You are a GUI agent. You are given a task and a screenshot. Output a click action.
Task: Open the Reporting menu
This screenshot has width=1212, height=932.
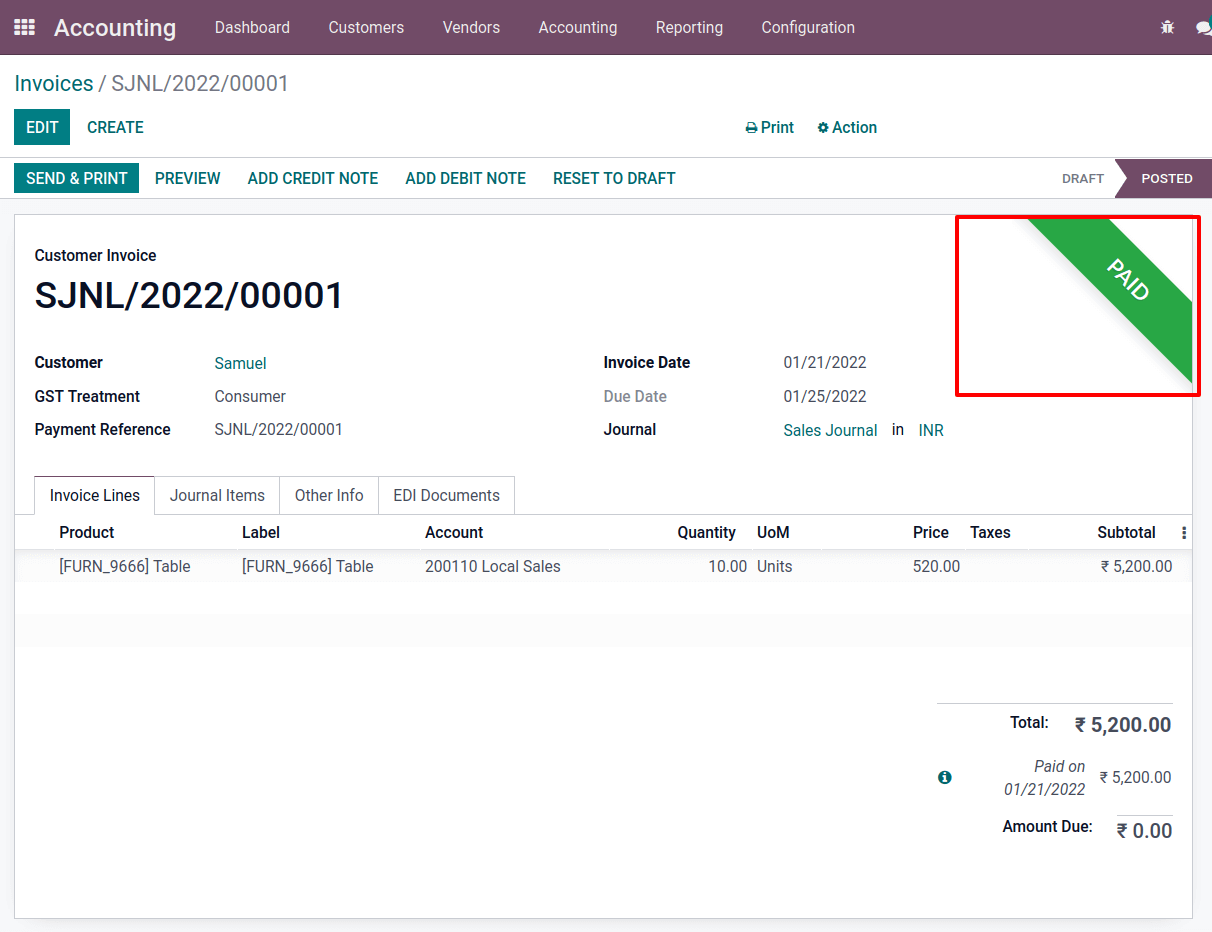689,27
